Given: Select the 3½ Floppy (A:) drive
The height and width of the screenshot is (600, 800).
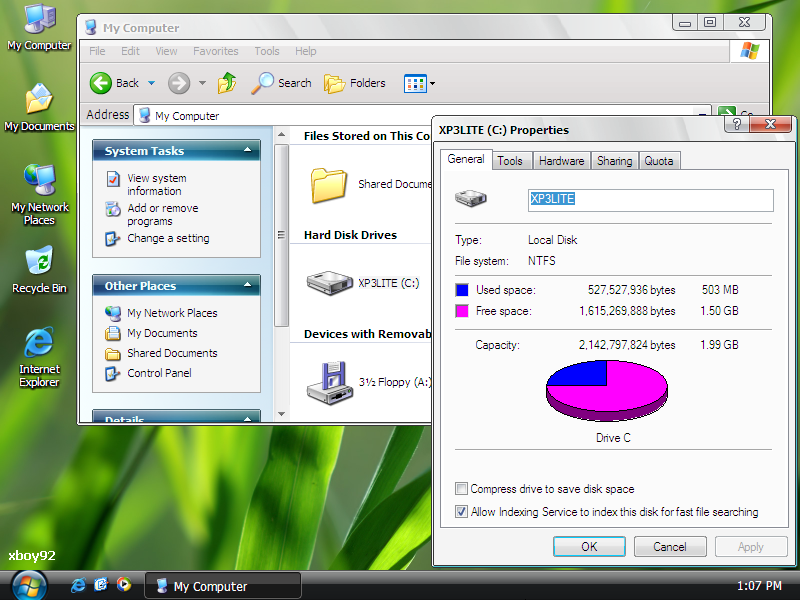Looking at the screenshot, I should pyautogui.click(x=328, y=381).
